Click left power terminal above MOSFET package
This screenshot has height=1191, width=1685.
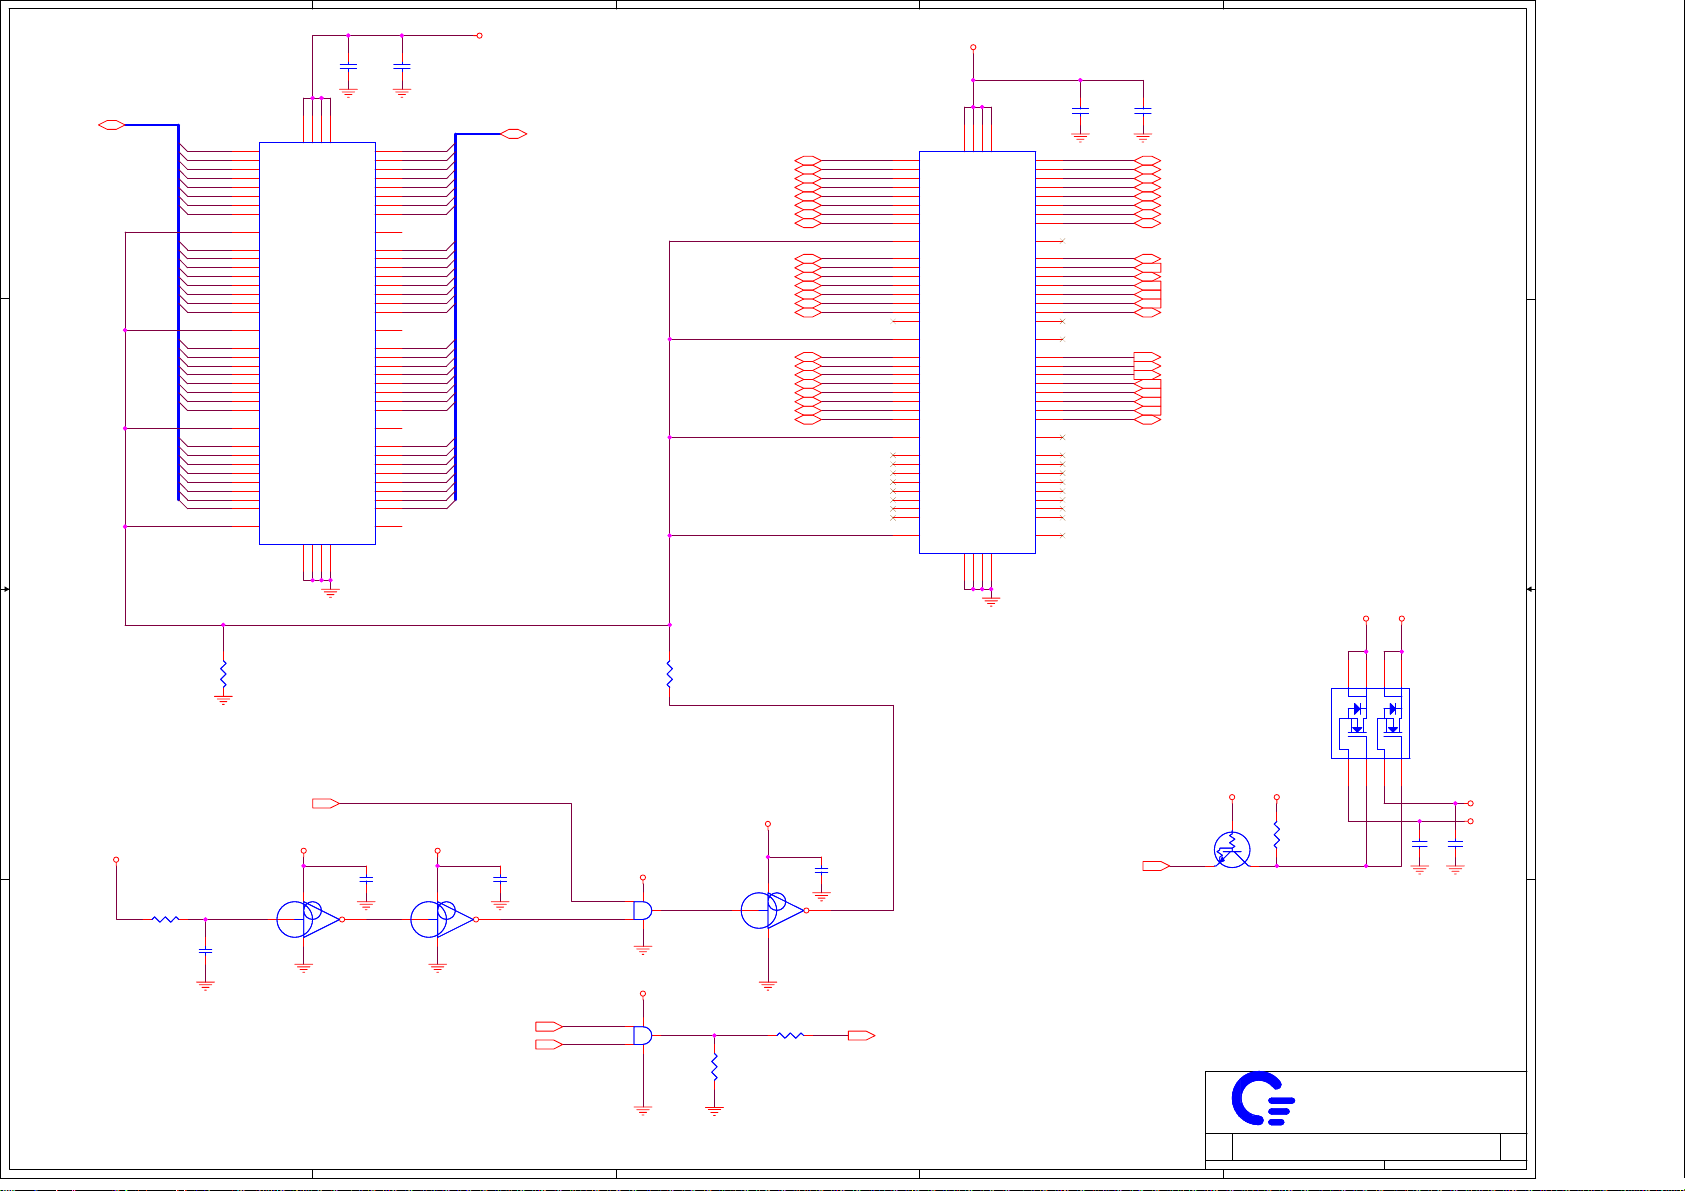(x=1366, y=619)
